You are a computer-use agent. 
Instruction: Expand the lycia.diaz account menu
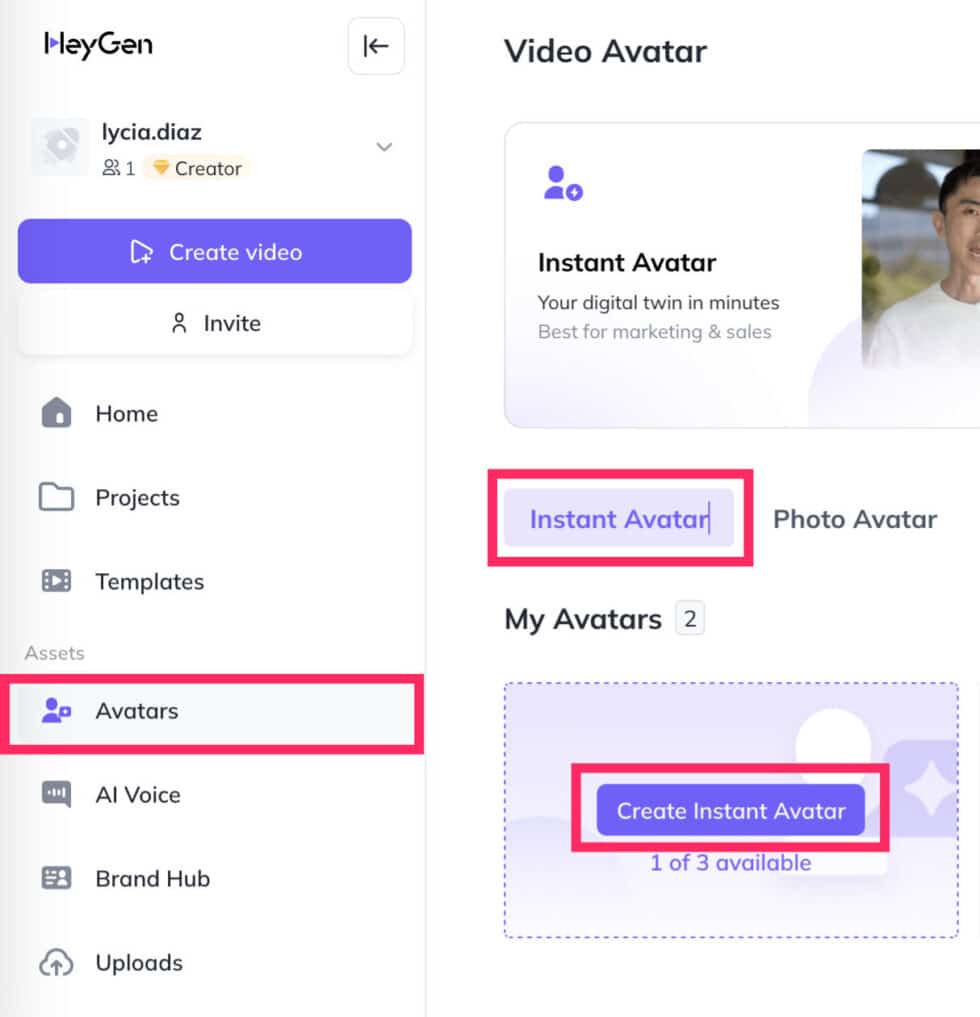point(152,131)
